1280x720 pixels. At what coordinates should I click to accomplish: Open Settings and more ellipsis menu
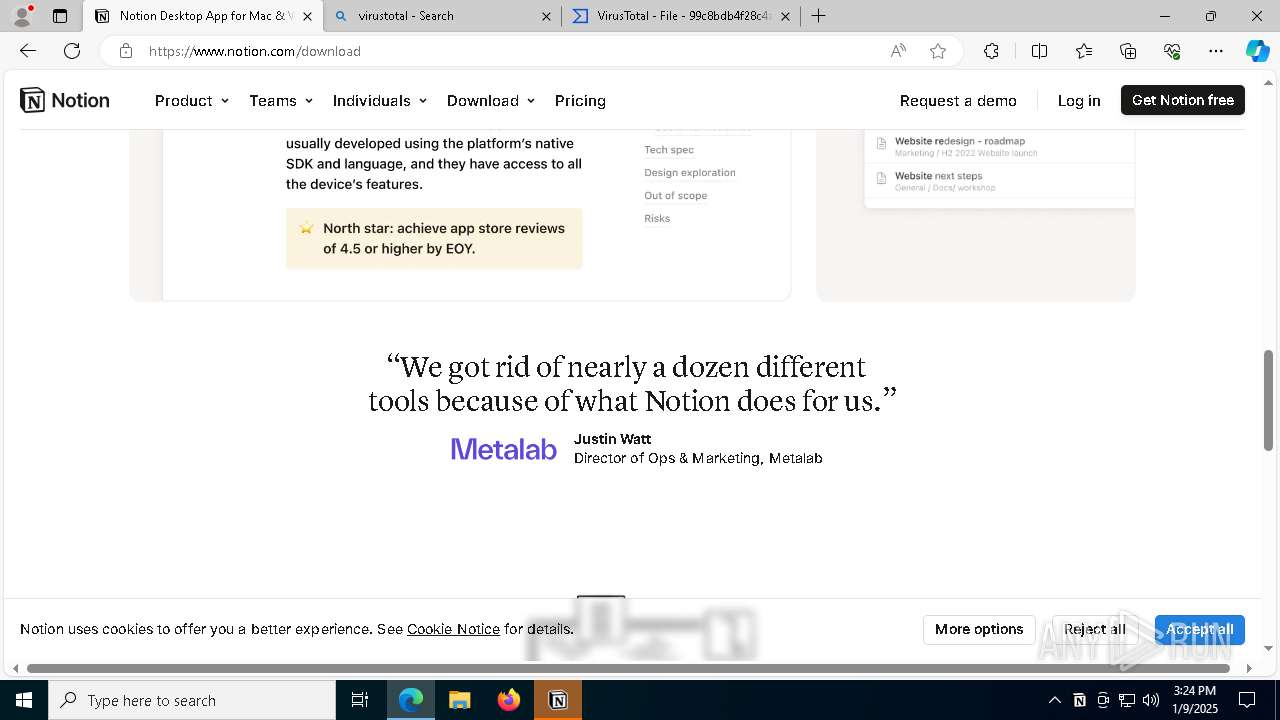click(x=1216, y=51)
